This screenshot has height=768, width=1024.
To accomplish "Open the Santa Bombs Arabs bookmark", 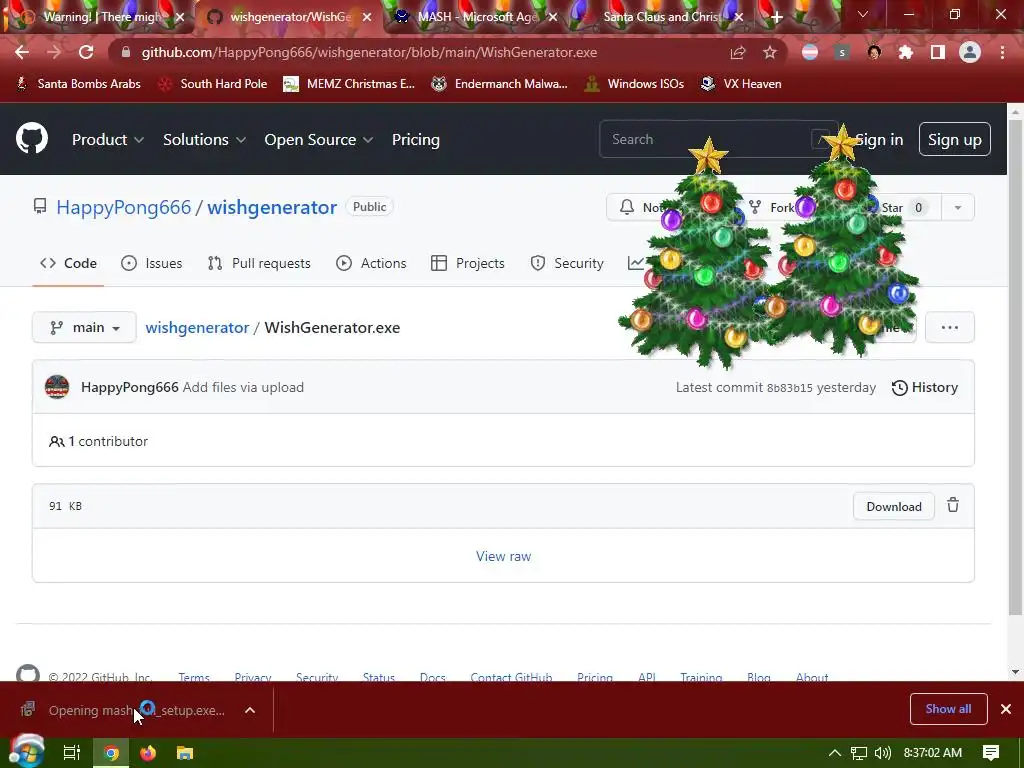I will 78,84.
